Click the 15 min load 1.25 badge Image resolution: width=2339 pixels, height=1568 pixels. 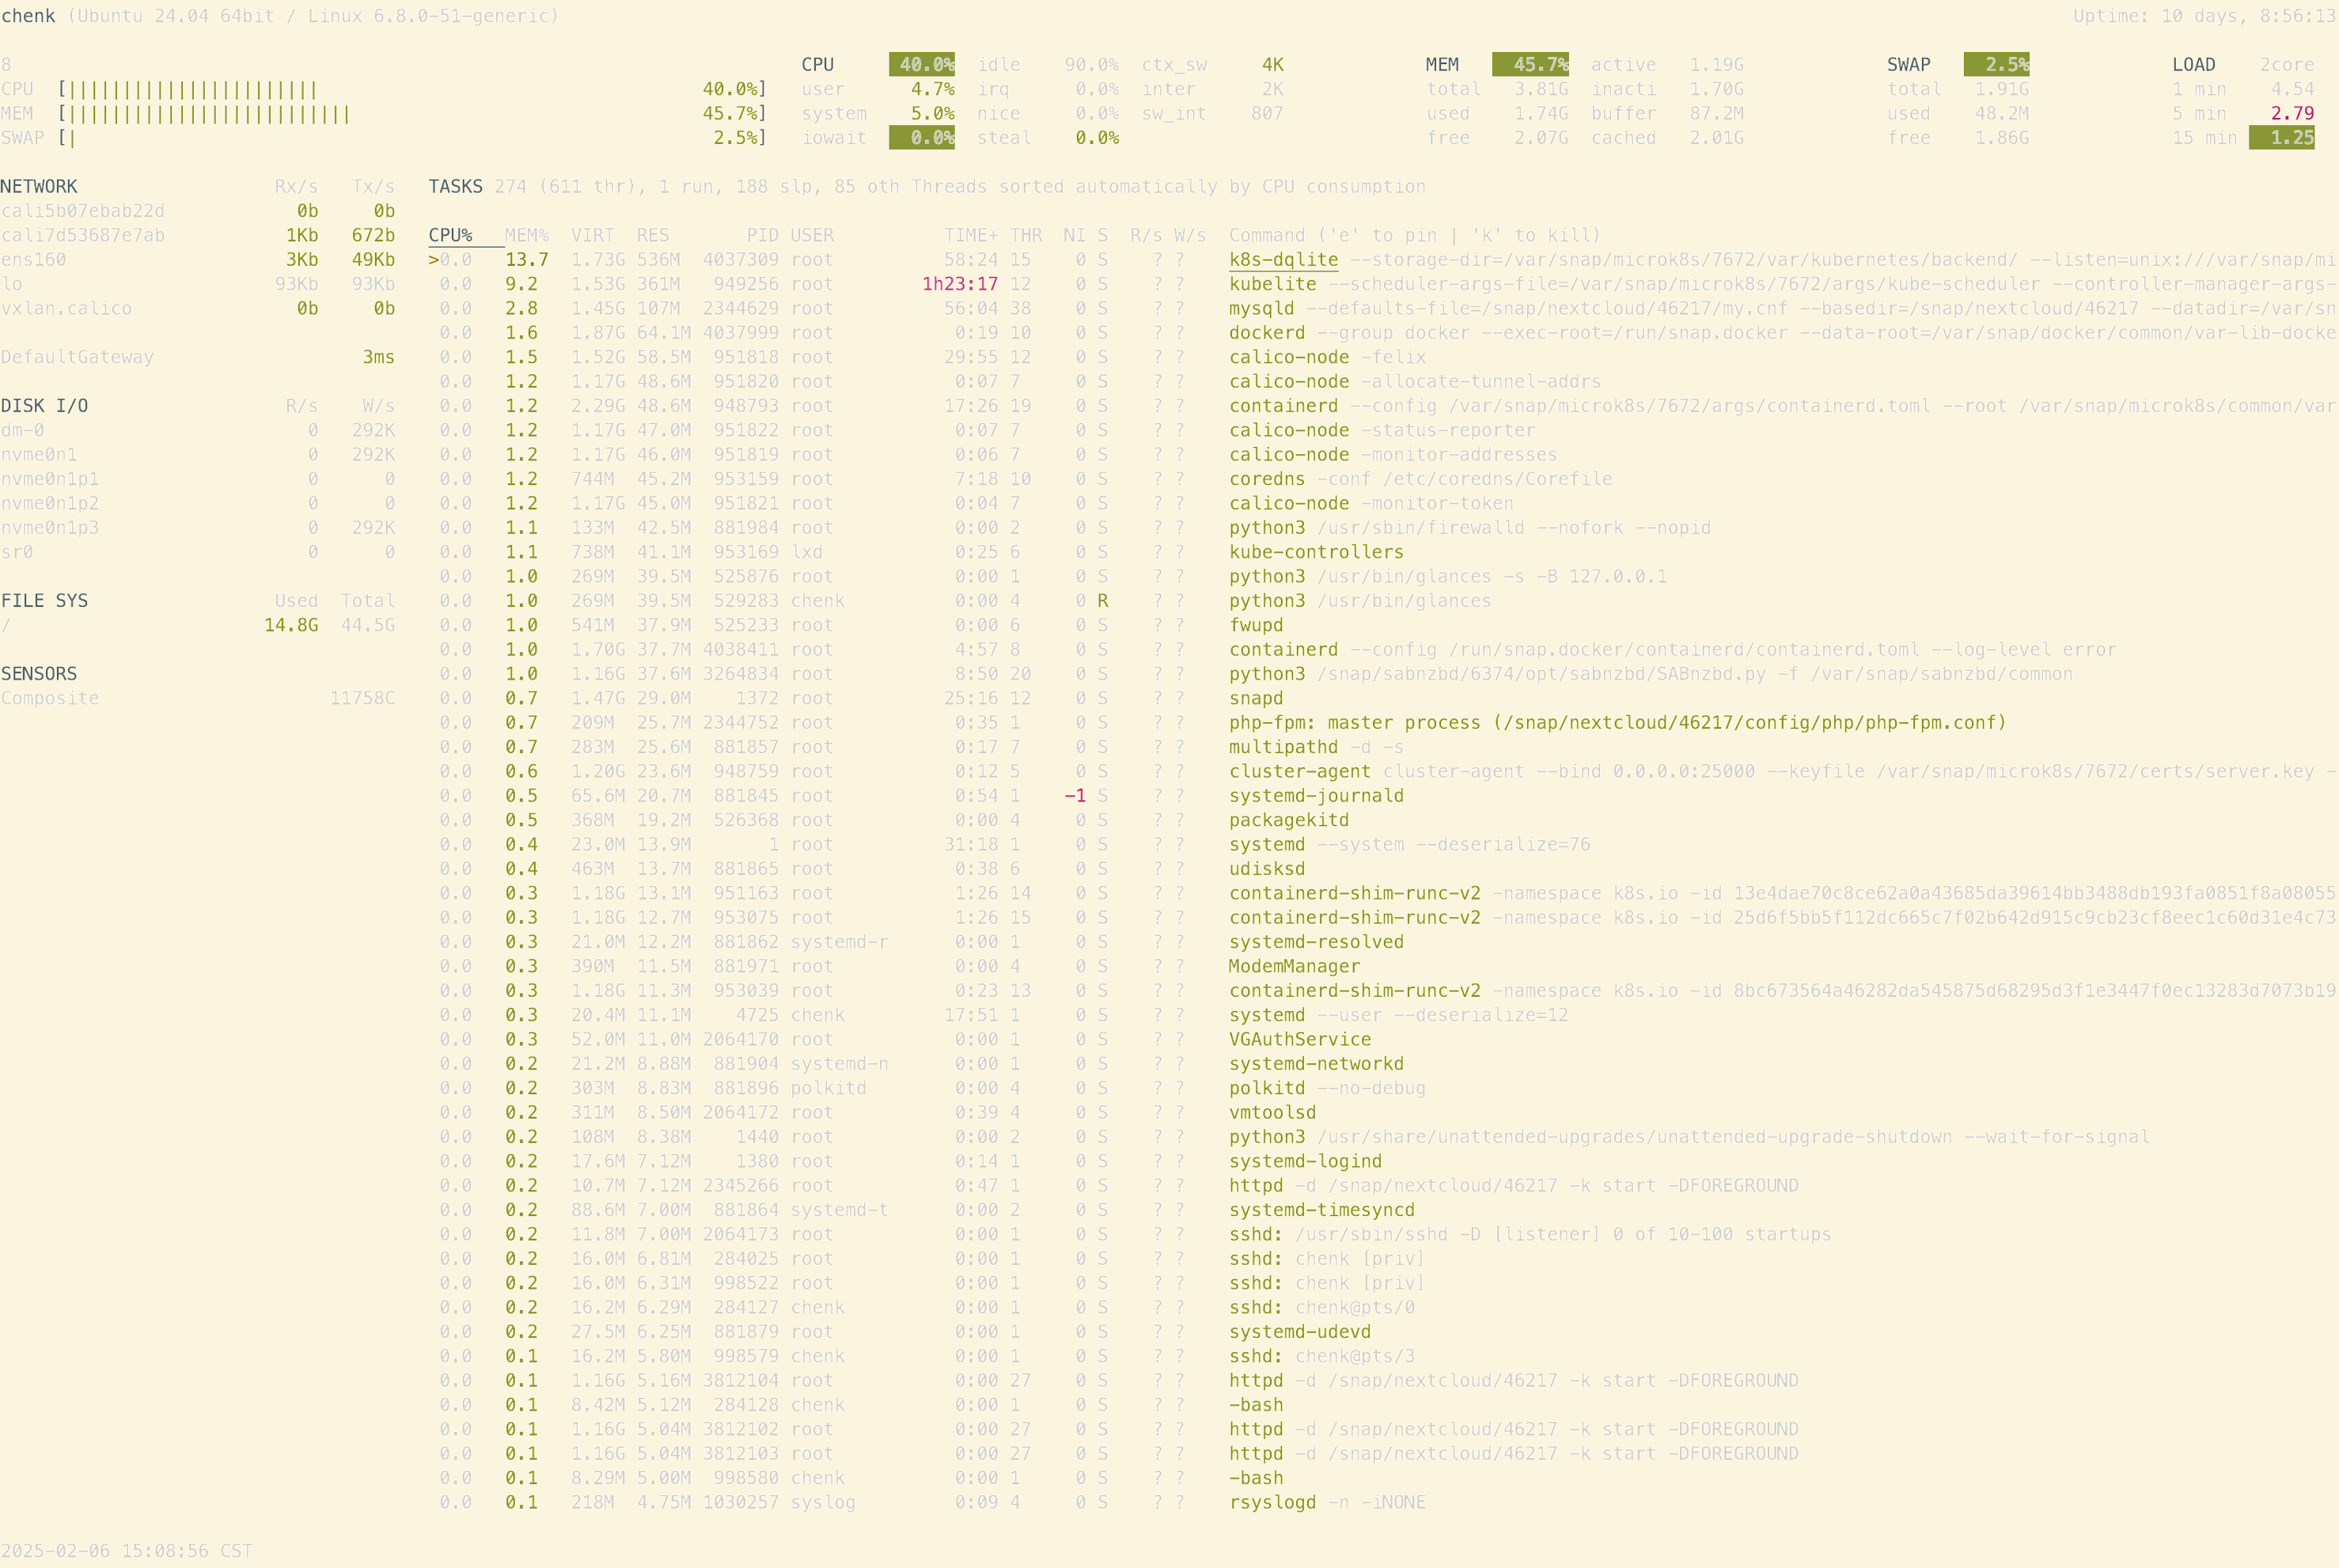coord(2281,138)
